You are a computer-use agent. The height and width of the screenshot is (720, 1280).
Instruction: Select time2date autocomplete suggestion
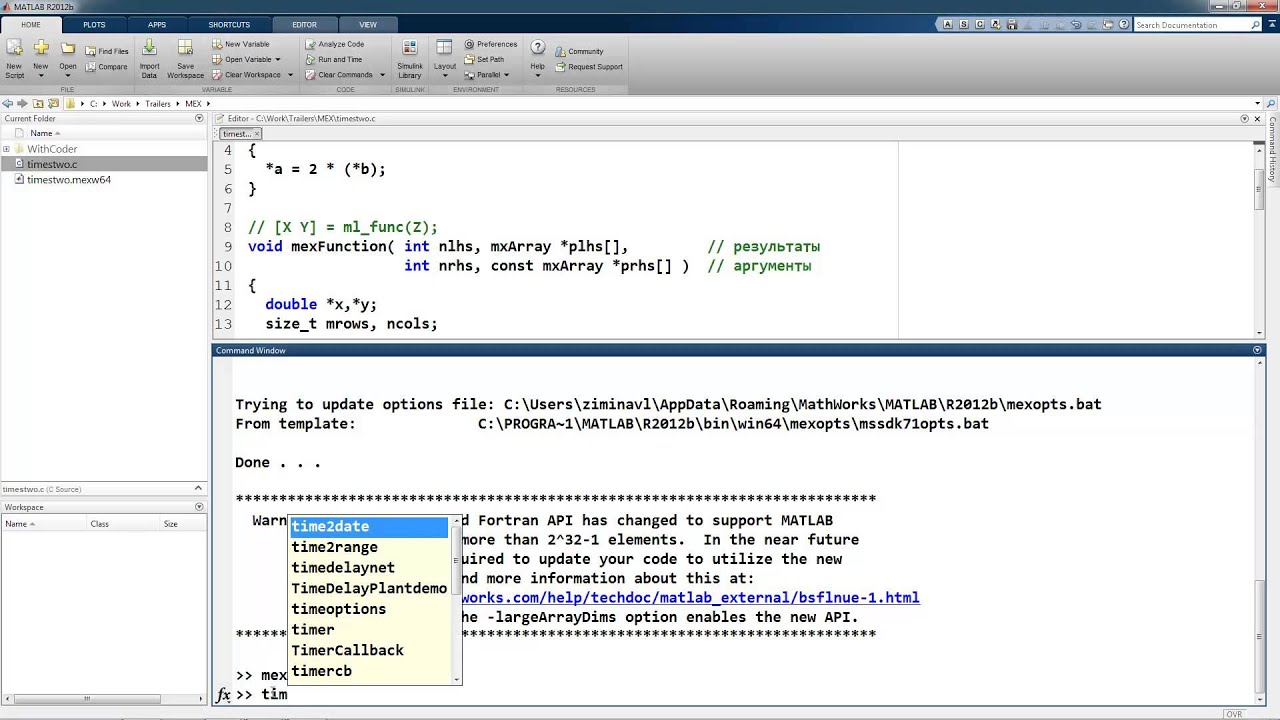click(x=369, y=527)
